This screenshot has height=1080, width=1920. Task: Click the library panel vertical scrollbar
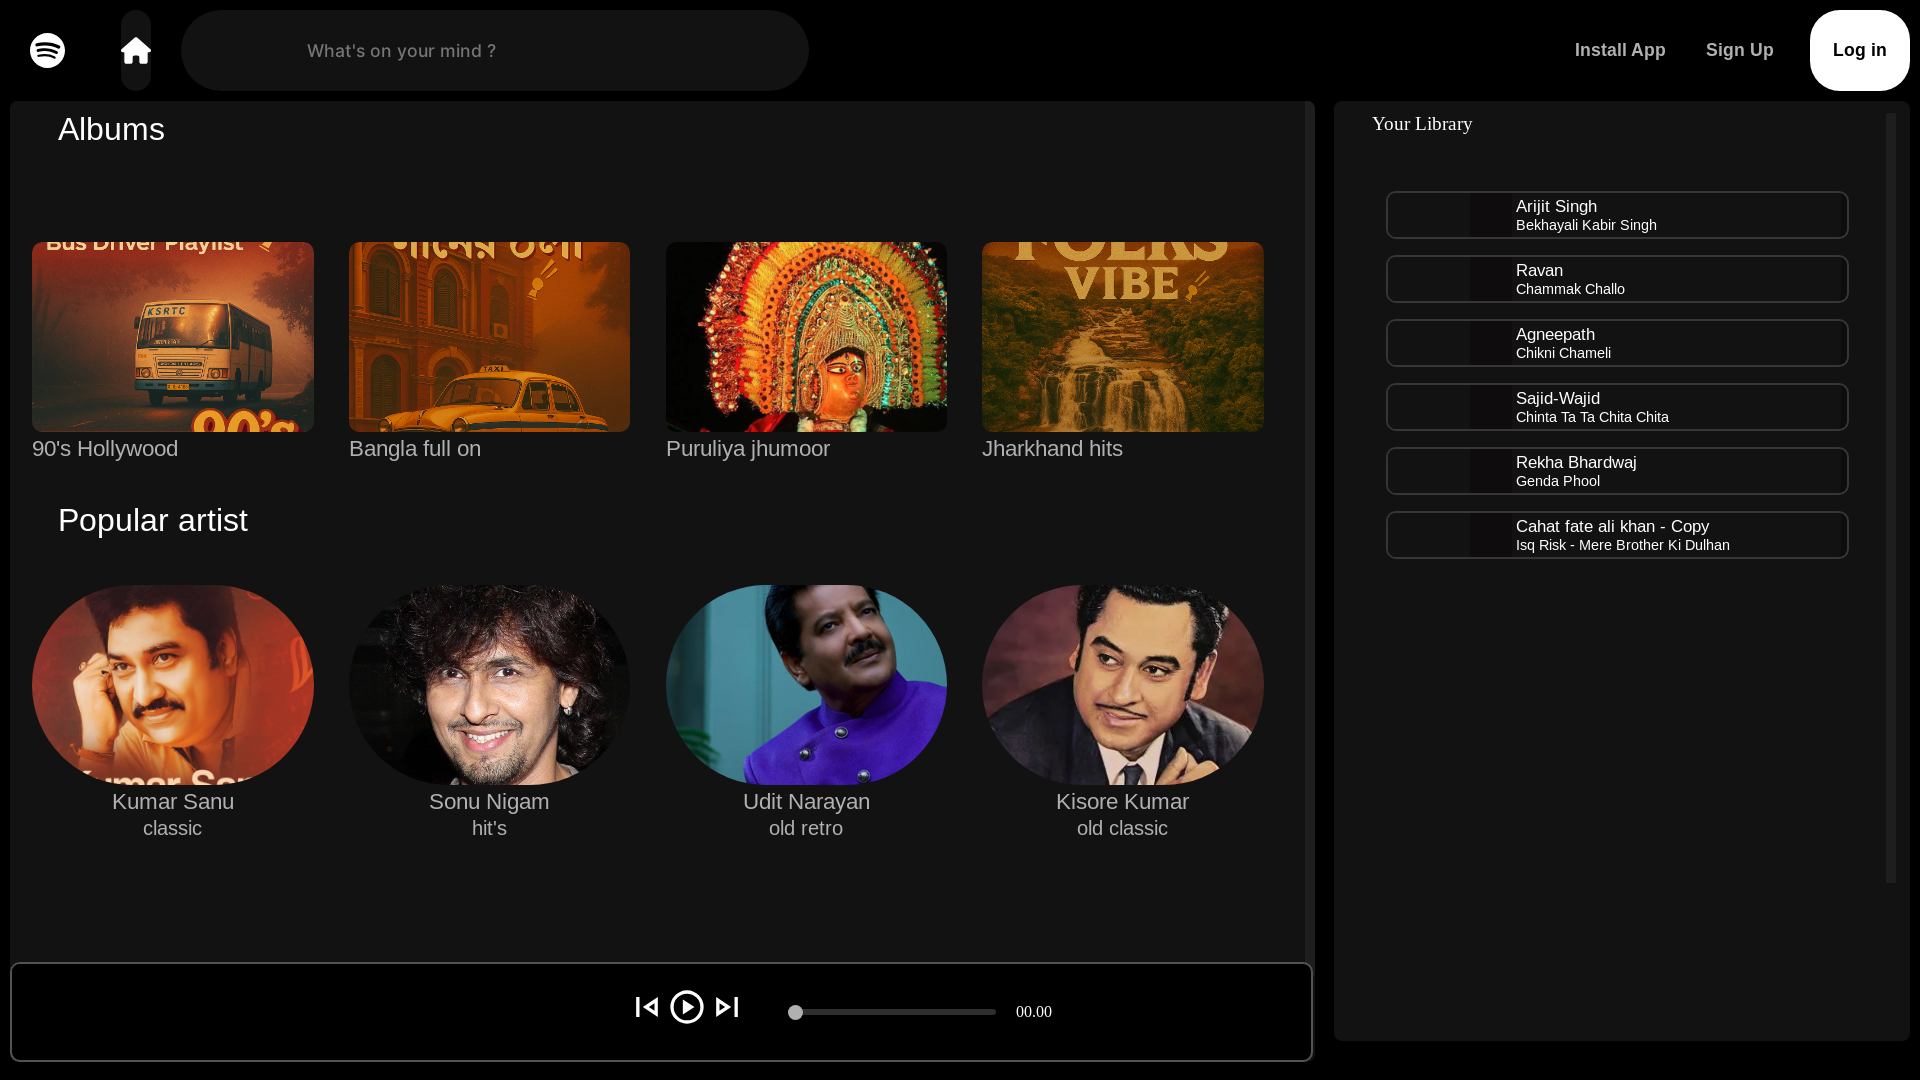point(1891,498)
